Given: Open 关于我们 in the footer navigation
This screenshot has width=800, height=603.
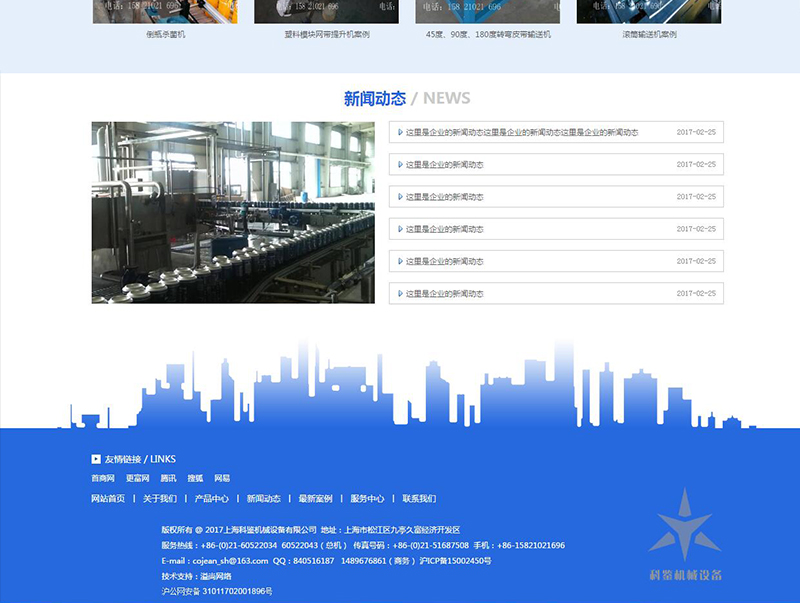Looking at the screenshot, I should tap(160, 498).
